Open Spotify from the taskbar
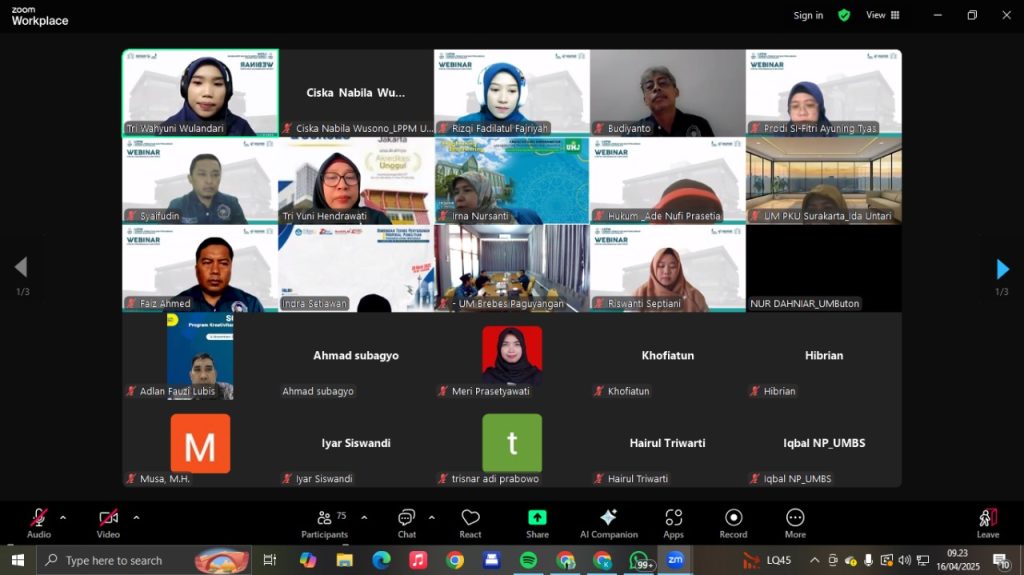This screenshot has height=575, width=1024. click(x=528, y=560)
